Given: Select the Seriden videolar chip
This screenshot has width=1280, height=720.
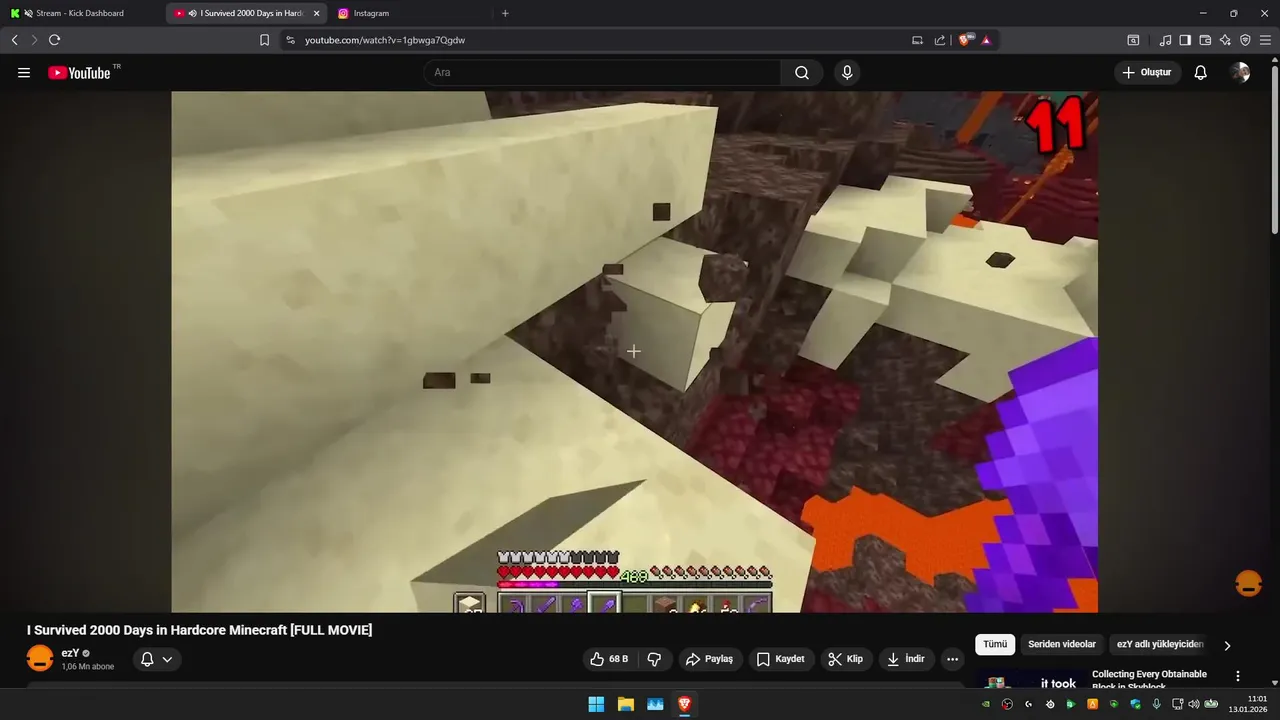Looking at the screenshot, I should pyautogui.click(x=1062, y=645).
